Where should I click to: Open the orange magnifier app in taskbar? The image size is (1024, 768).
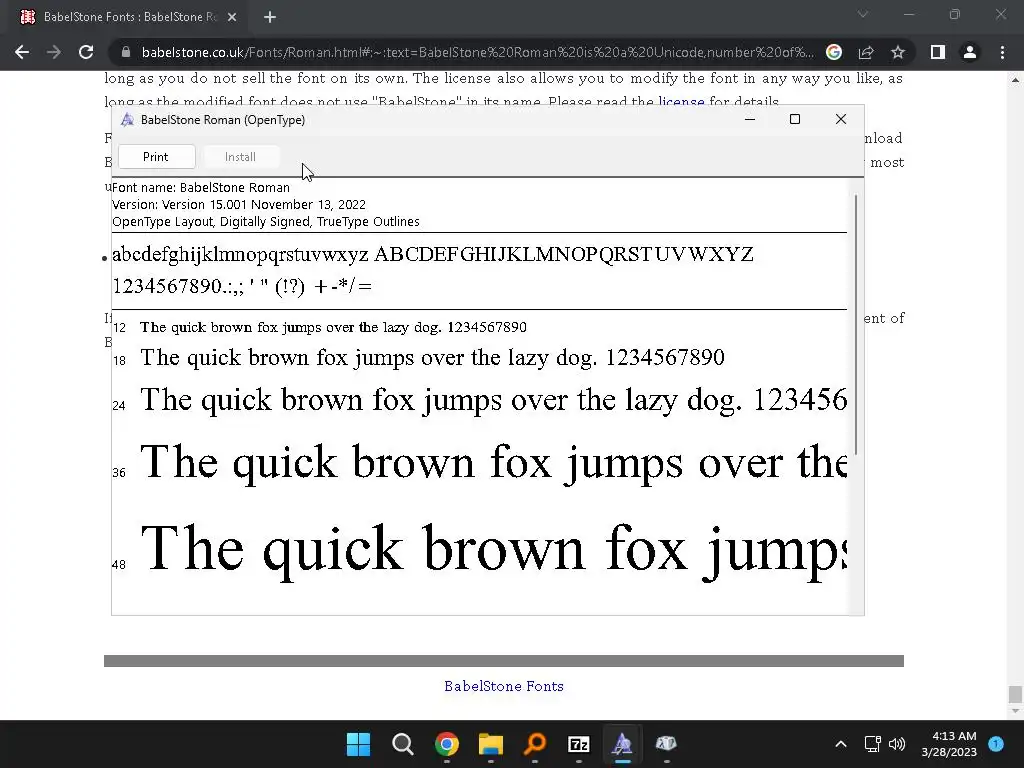pyautogui.click(x=535, y=744)
